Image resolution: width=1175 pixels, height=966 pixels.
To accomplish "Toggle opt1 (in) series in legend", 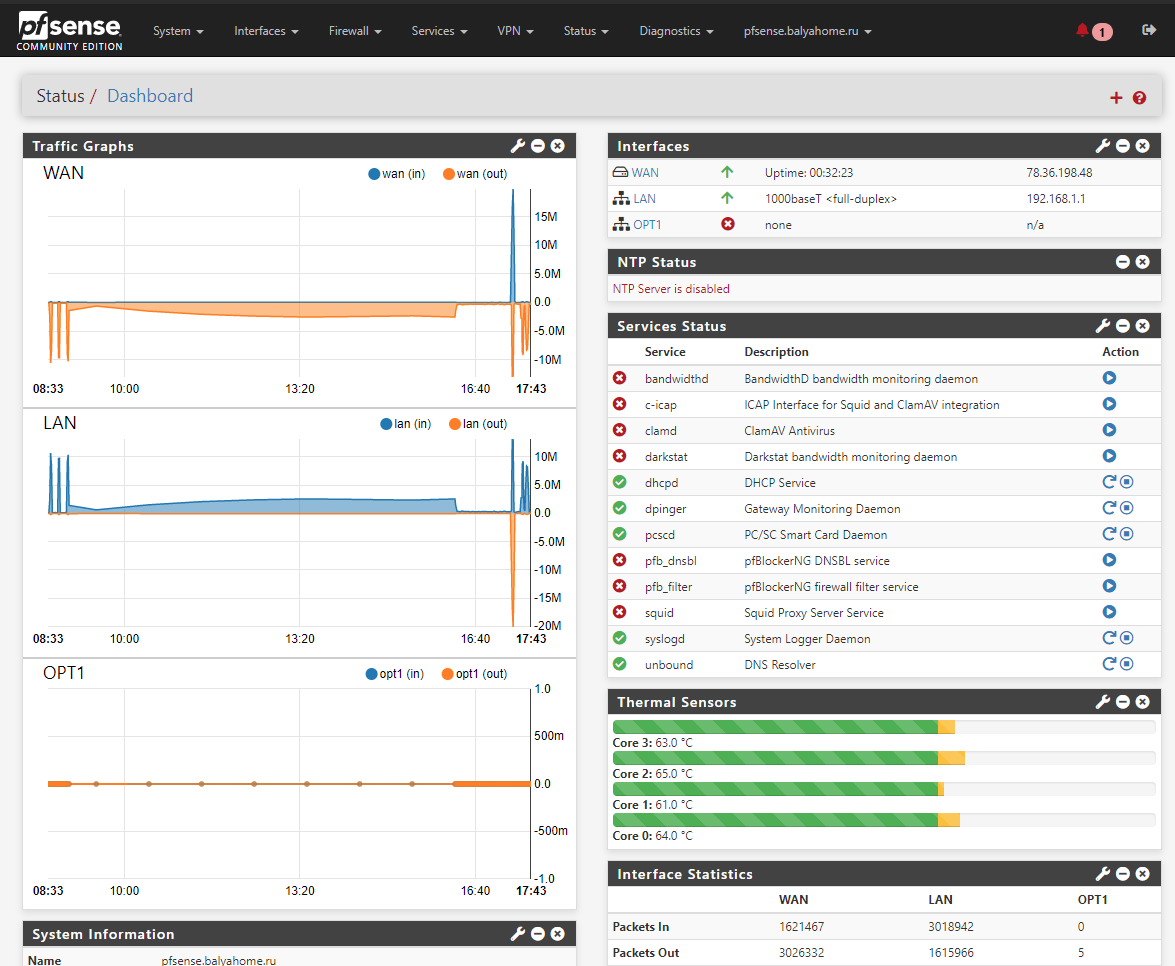I will (395, 674).
